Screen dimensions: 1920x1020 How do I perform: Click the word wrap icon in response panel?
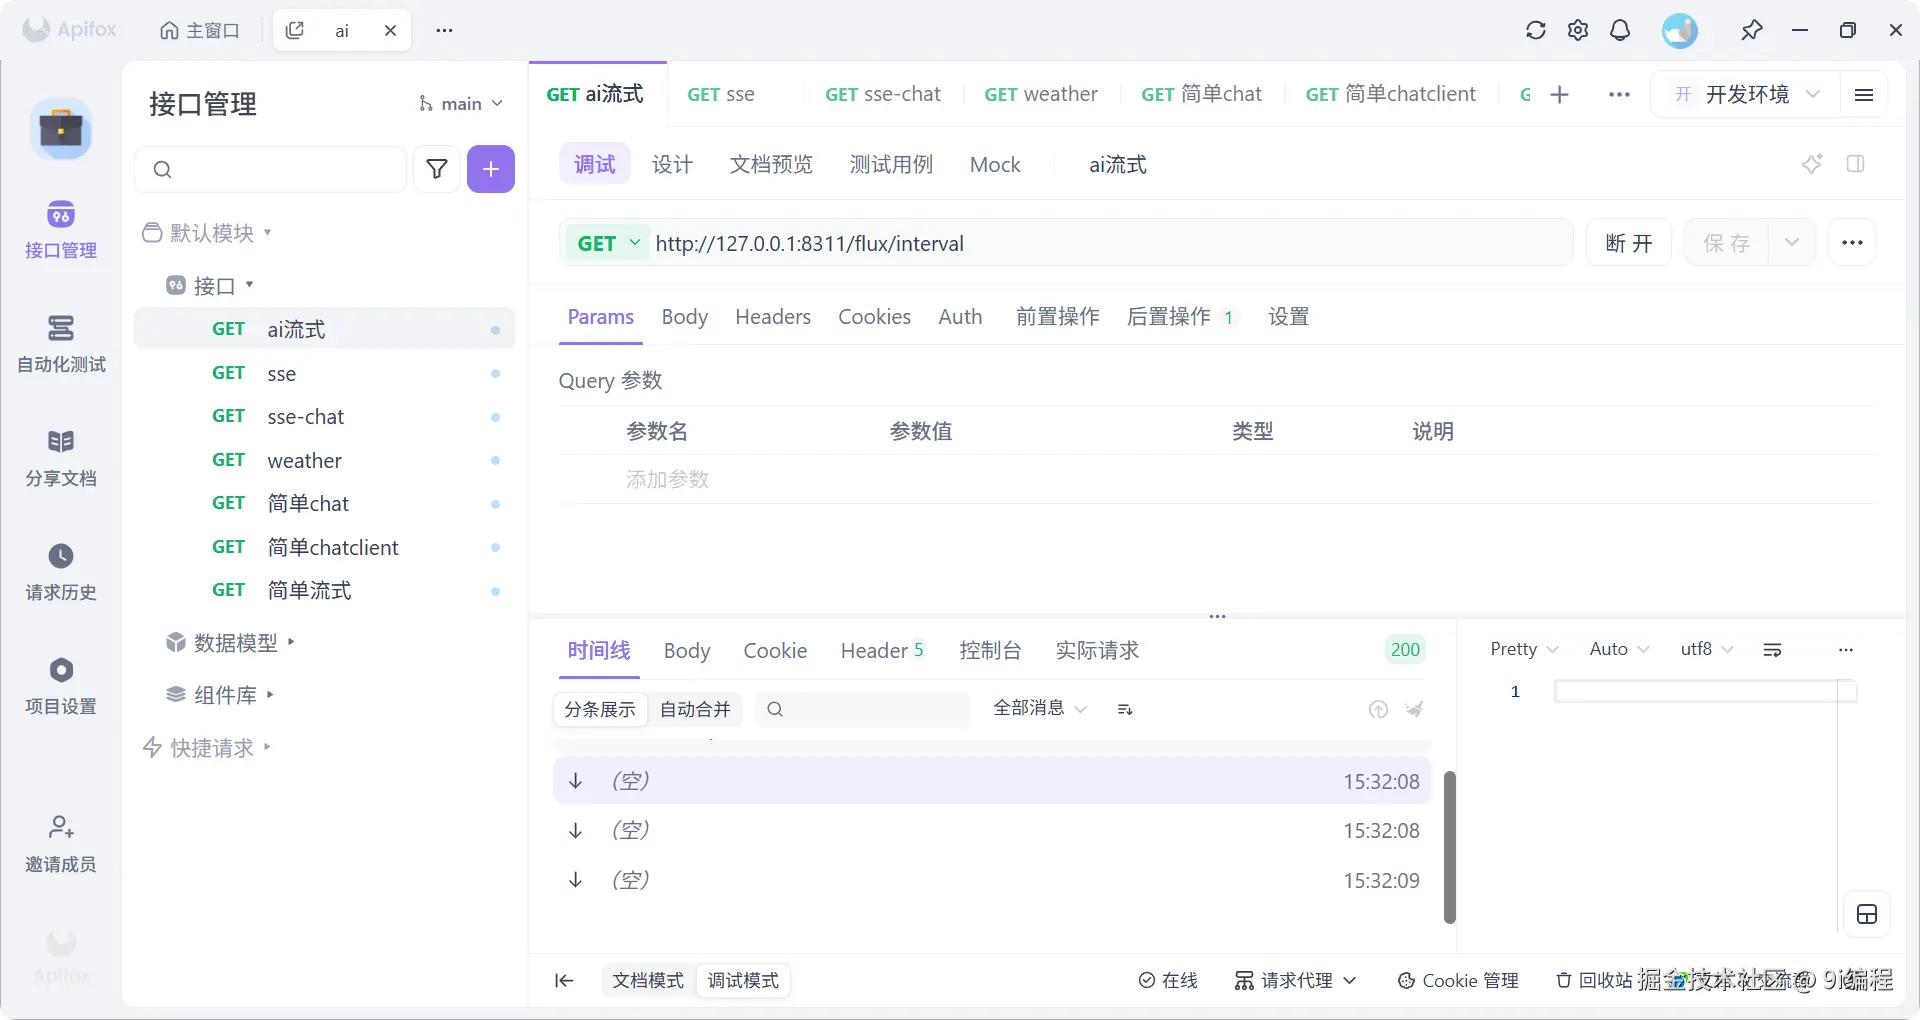click(x=1773, y=650)
